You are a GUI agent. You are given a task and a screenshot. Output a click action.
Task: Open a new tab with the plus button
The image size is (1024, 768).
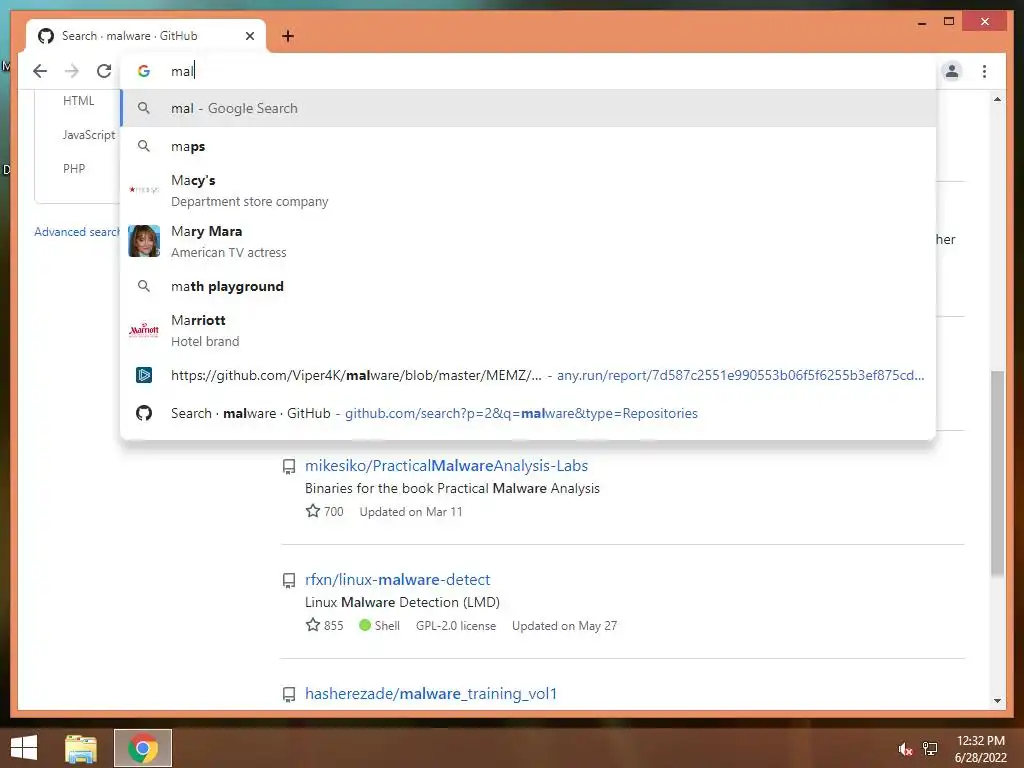[288, 36]
